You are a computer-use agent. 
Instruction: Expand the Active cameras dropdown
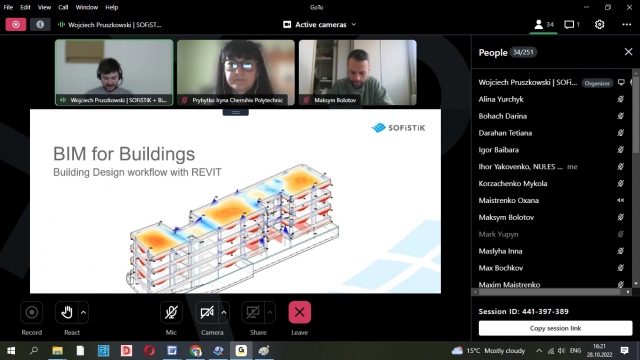click(320, 24)
